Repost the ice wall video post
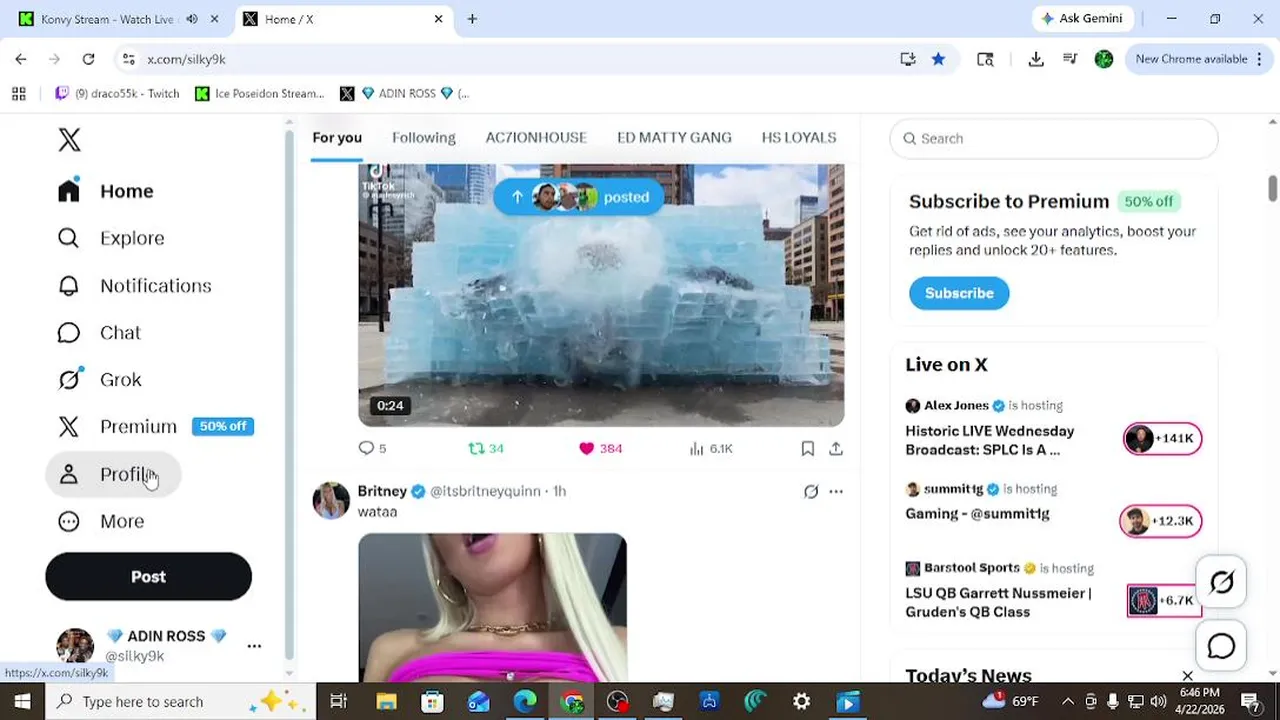Screen dimensions: 1280x720 tap(486, 448)
